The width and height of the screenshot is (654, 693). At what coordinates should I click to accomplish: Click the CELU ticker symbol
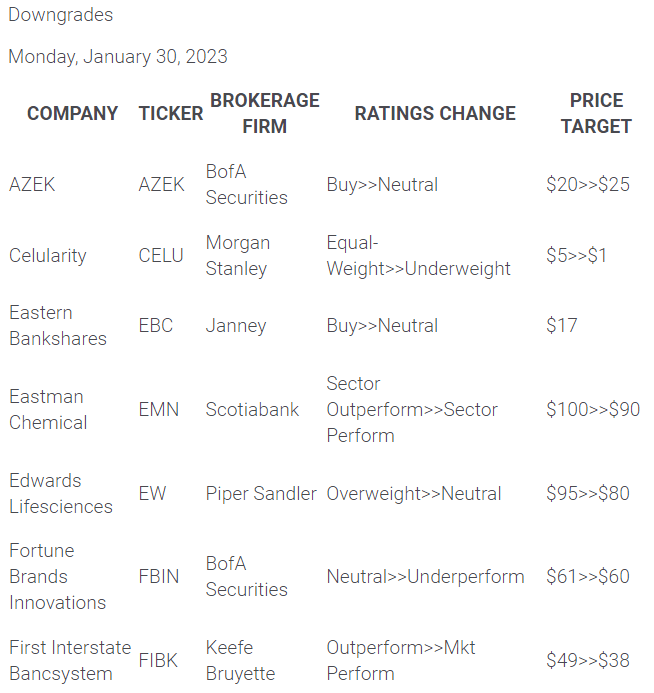161,255
